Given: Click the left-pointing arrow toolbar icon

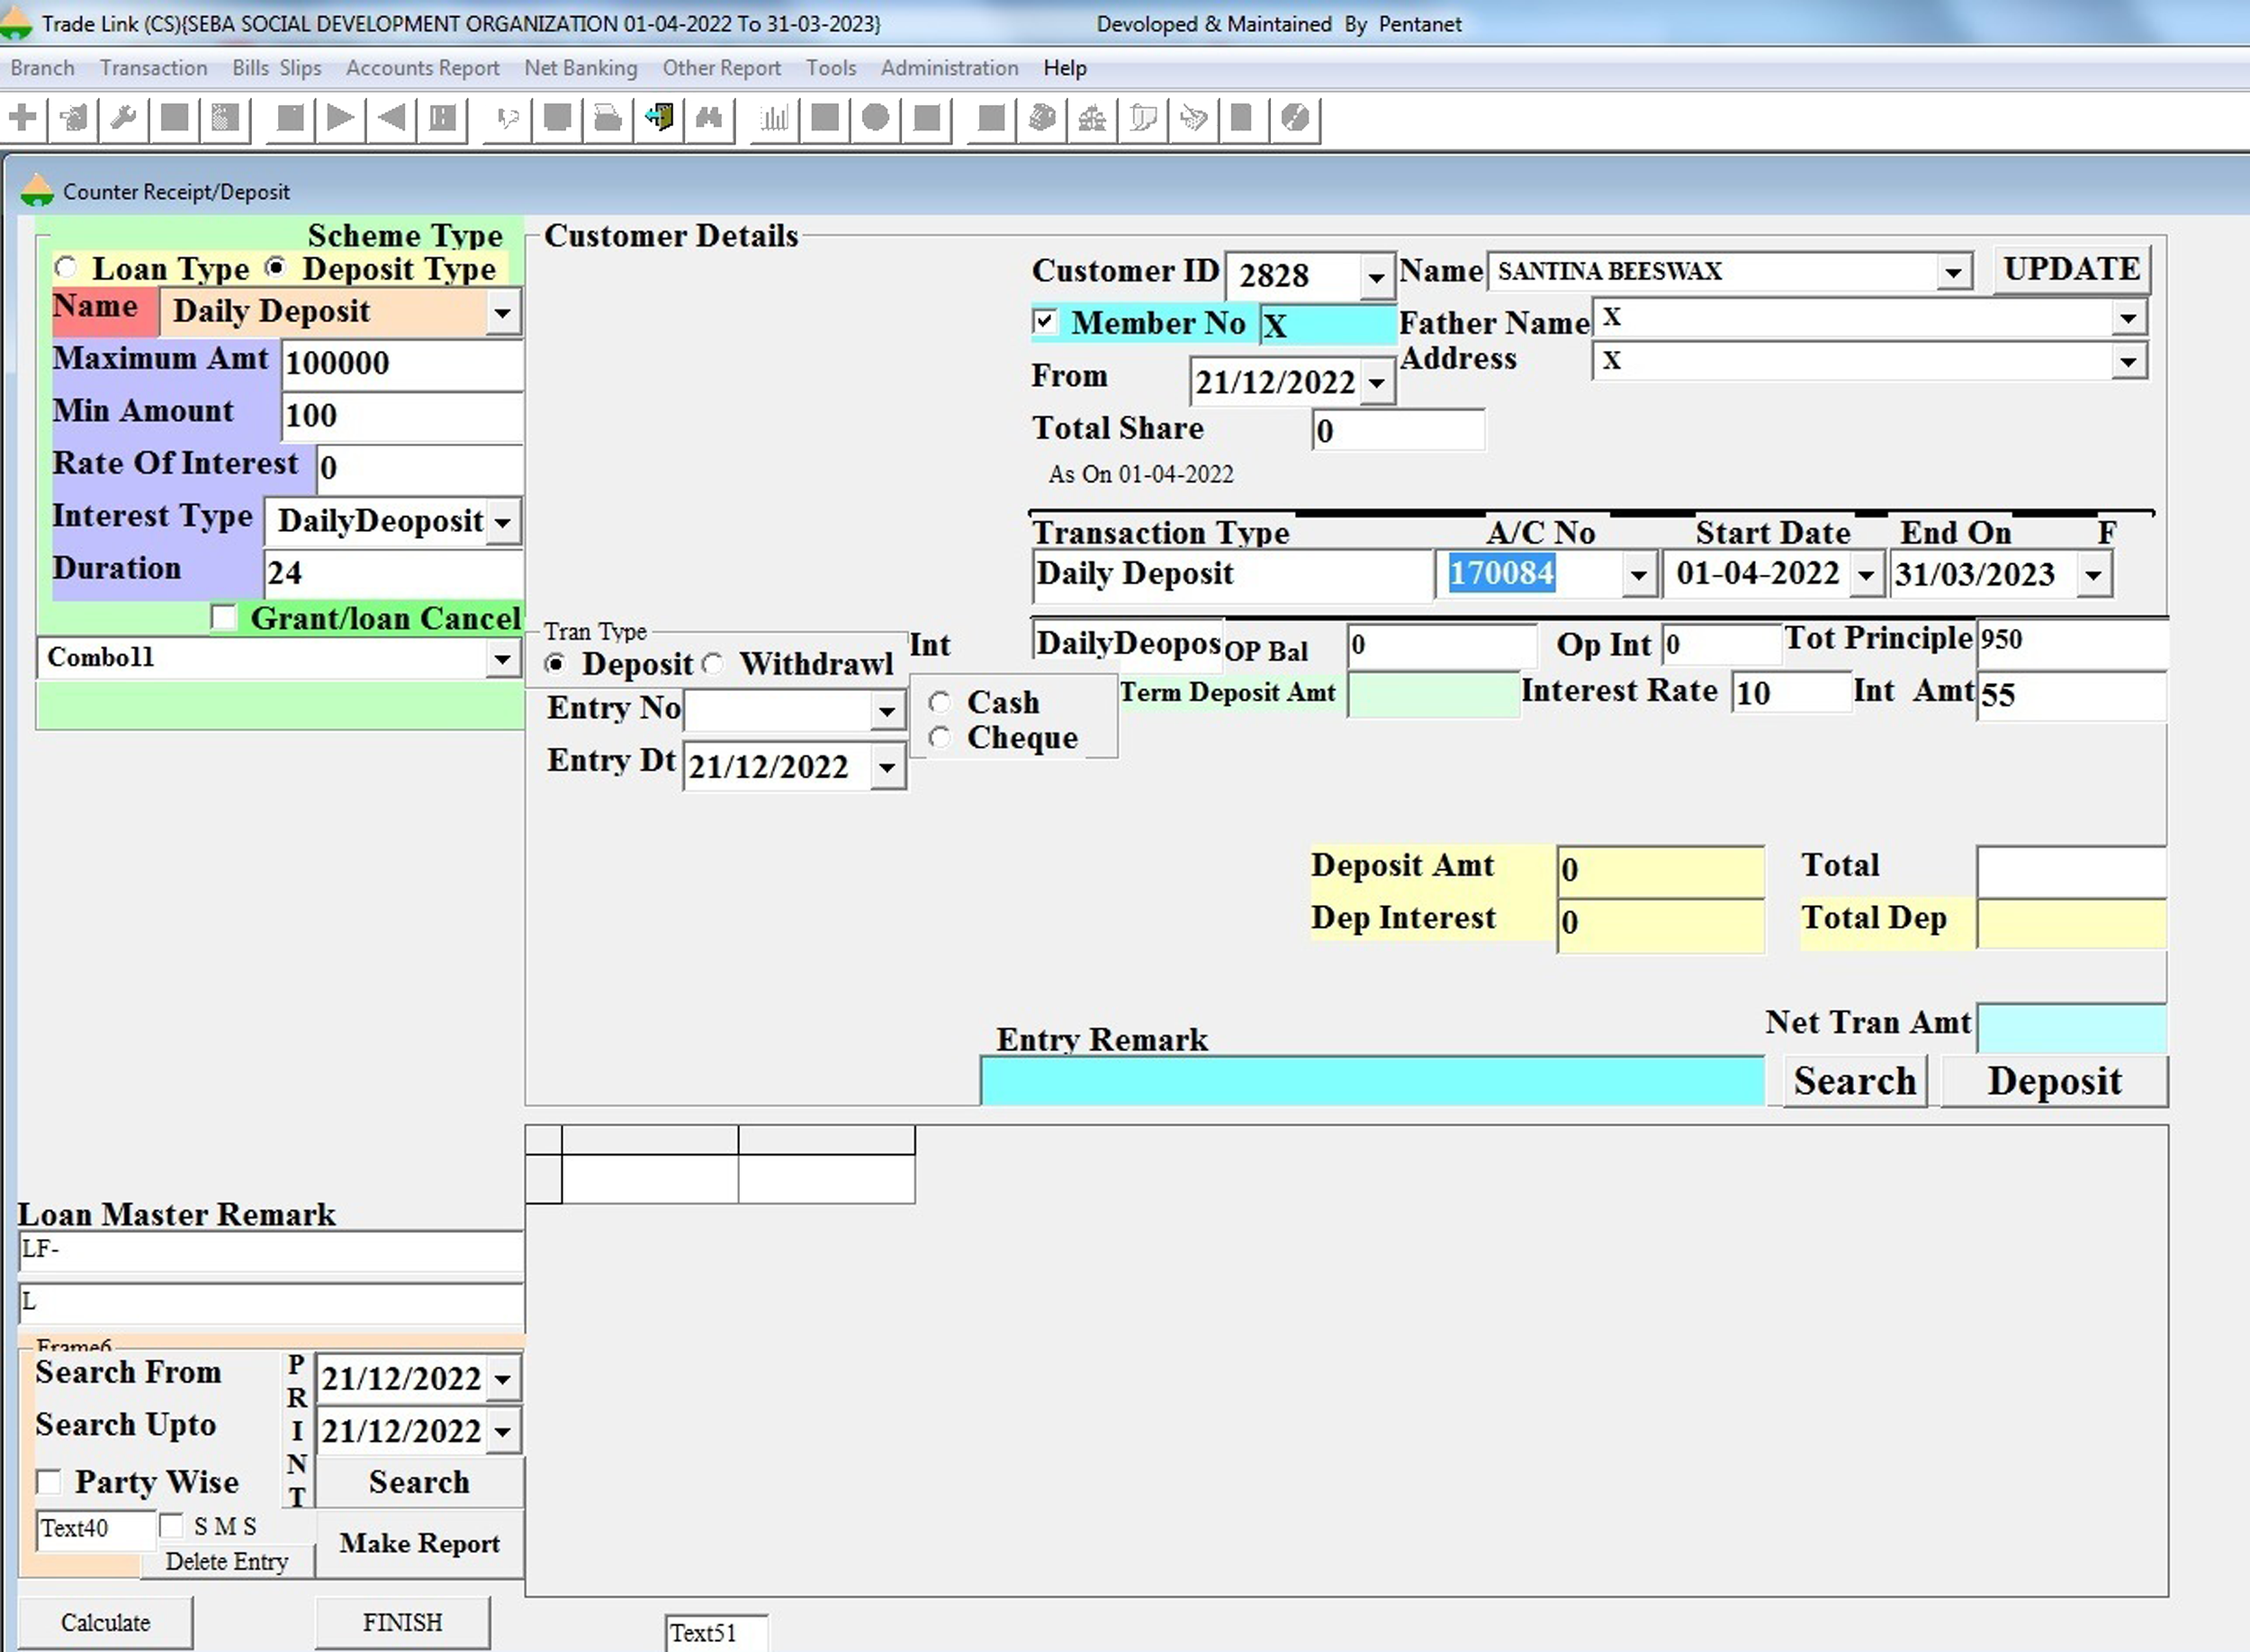Looking at the screenshot, I should pos(391,119).
